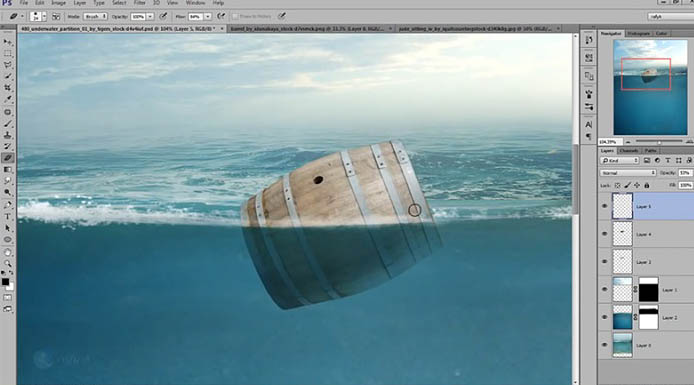Click the Navigator zoom slider
The width and height of the screenshot is (694, 385).
(659, 142)
